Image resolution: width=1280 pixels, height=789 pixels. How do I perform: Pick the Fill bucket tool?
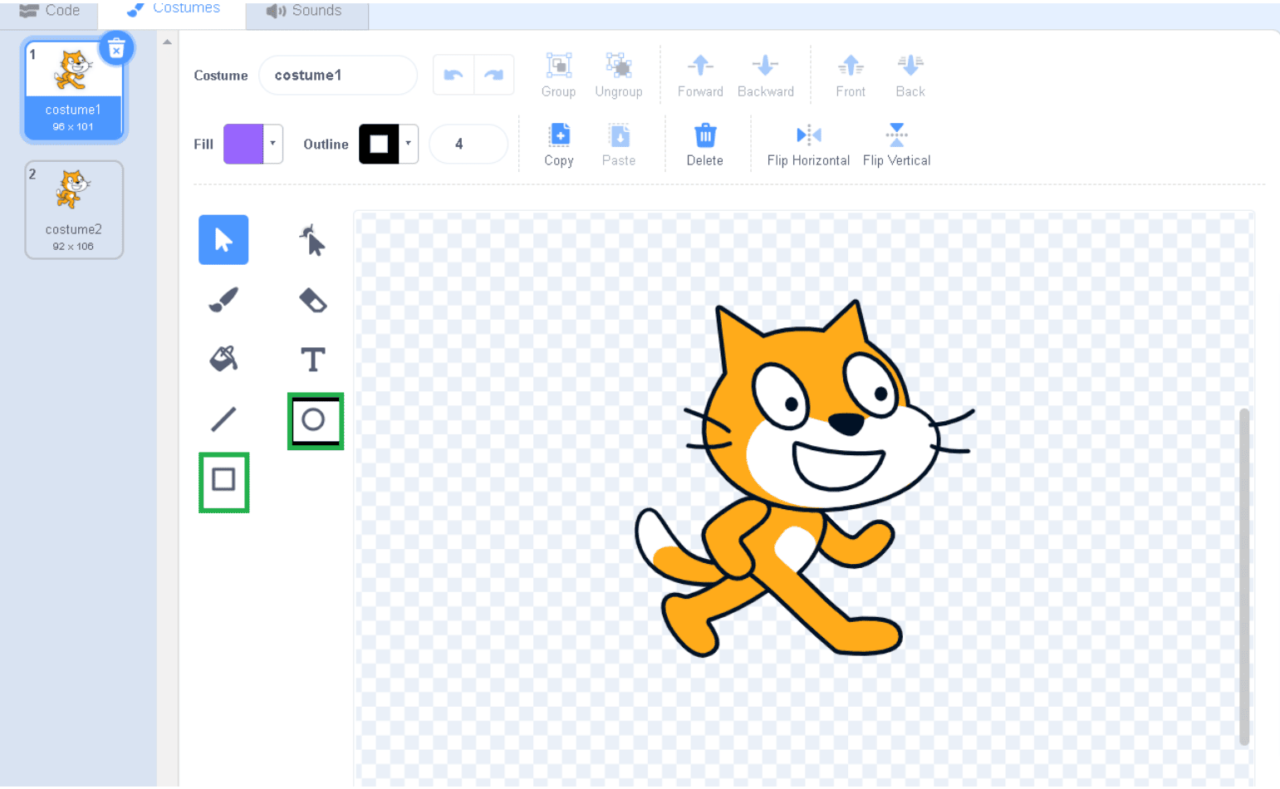[223, 359]
